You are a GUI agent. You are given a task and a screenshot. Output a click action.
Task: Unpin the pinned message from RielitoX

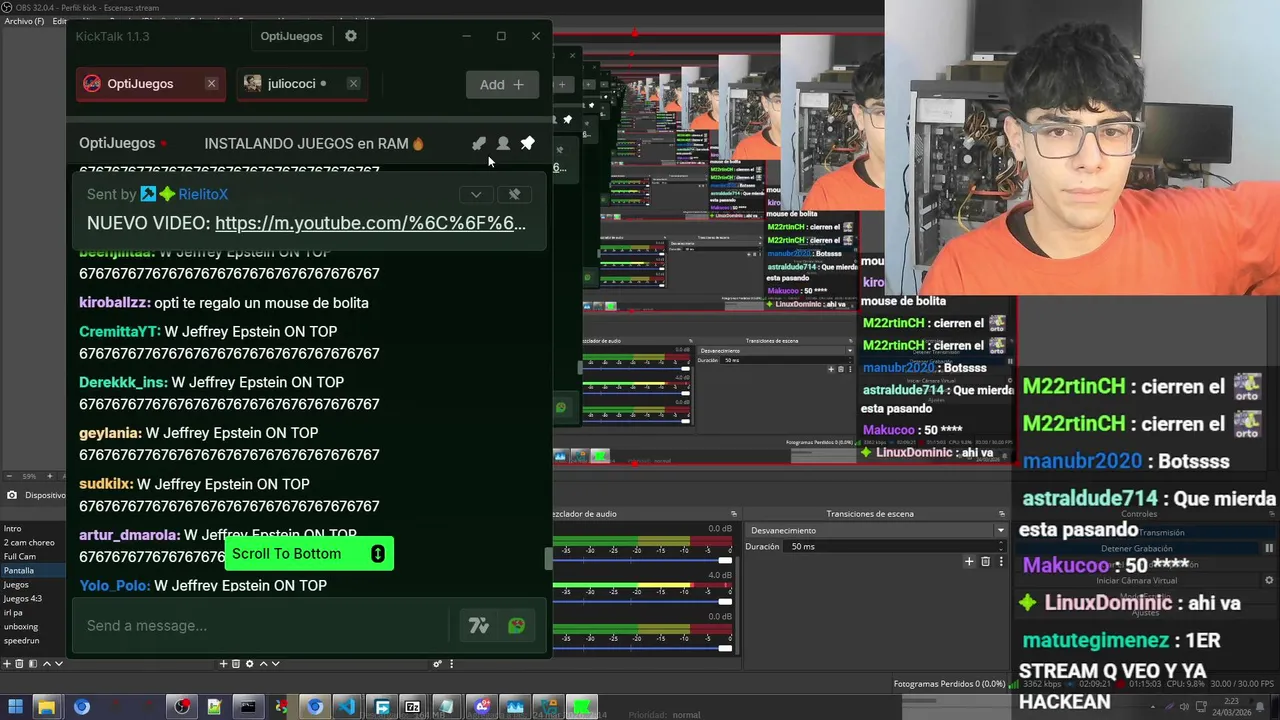(x=514, y=194)
